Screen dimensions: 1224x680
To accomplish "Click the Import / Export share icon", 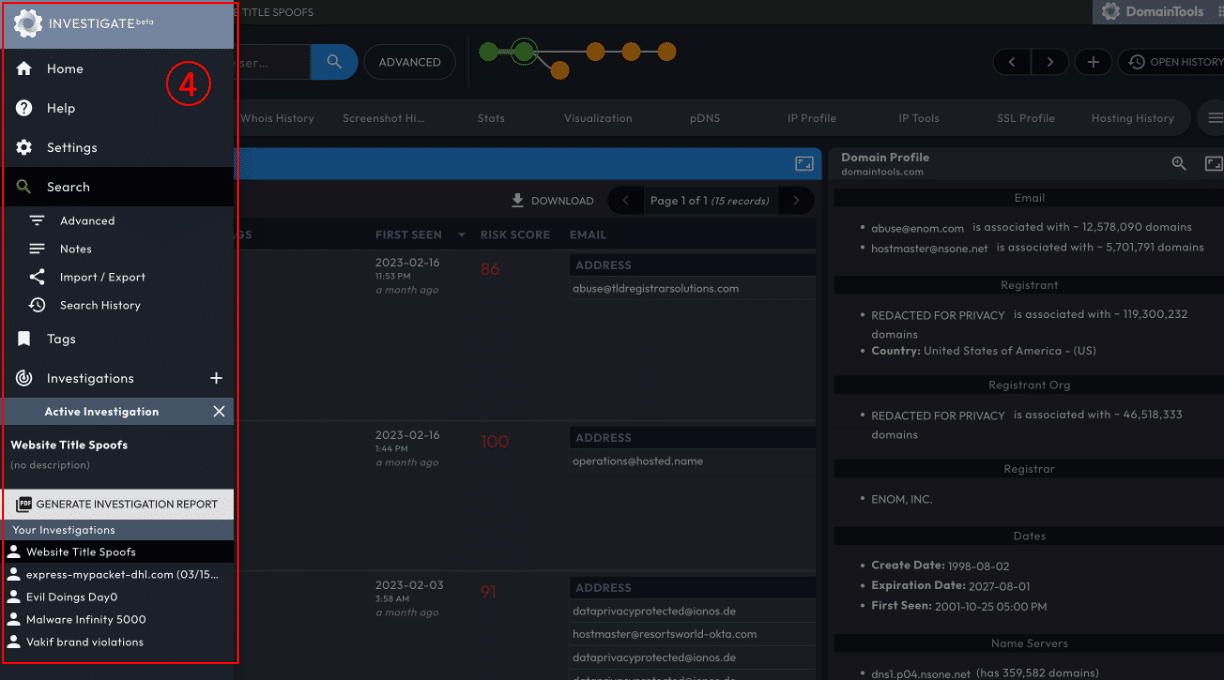I will click(37, 277).
